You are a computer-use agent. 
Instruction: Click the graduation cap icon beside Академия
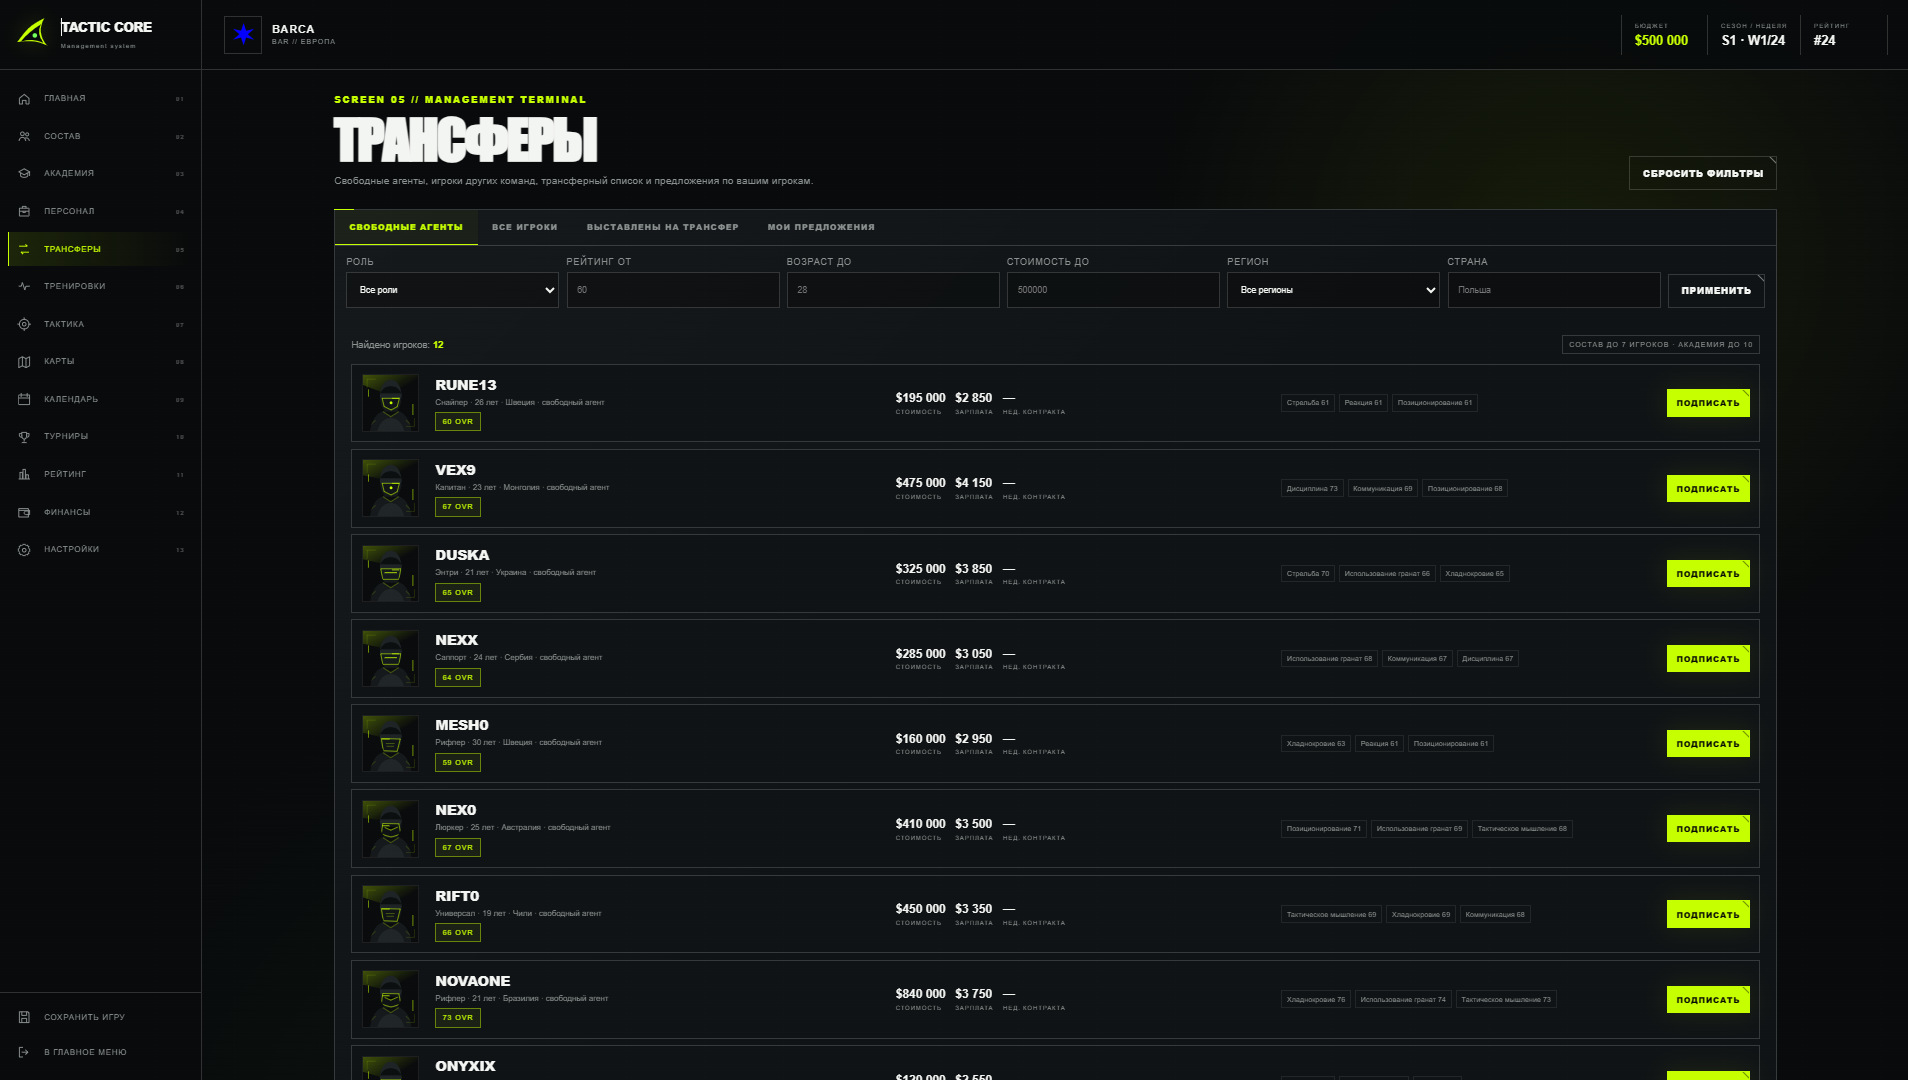(24, 174)
